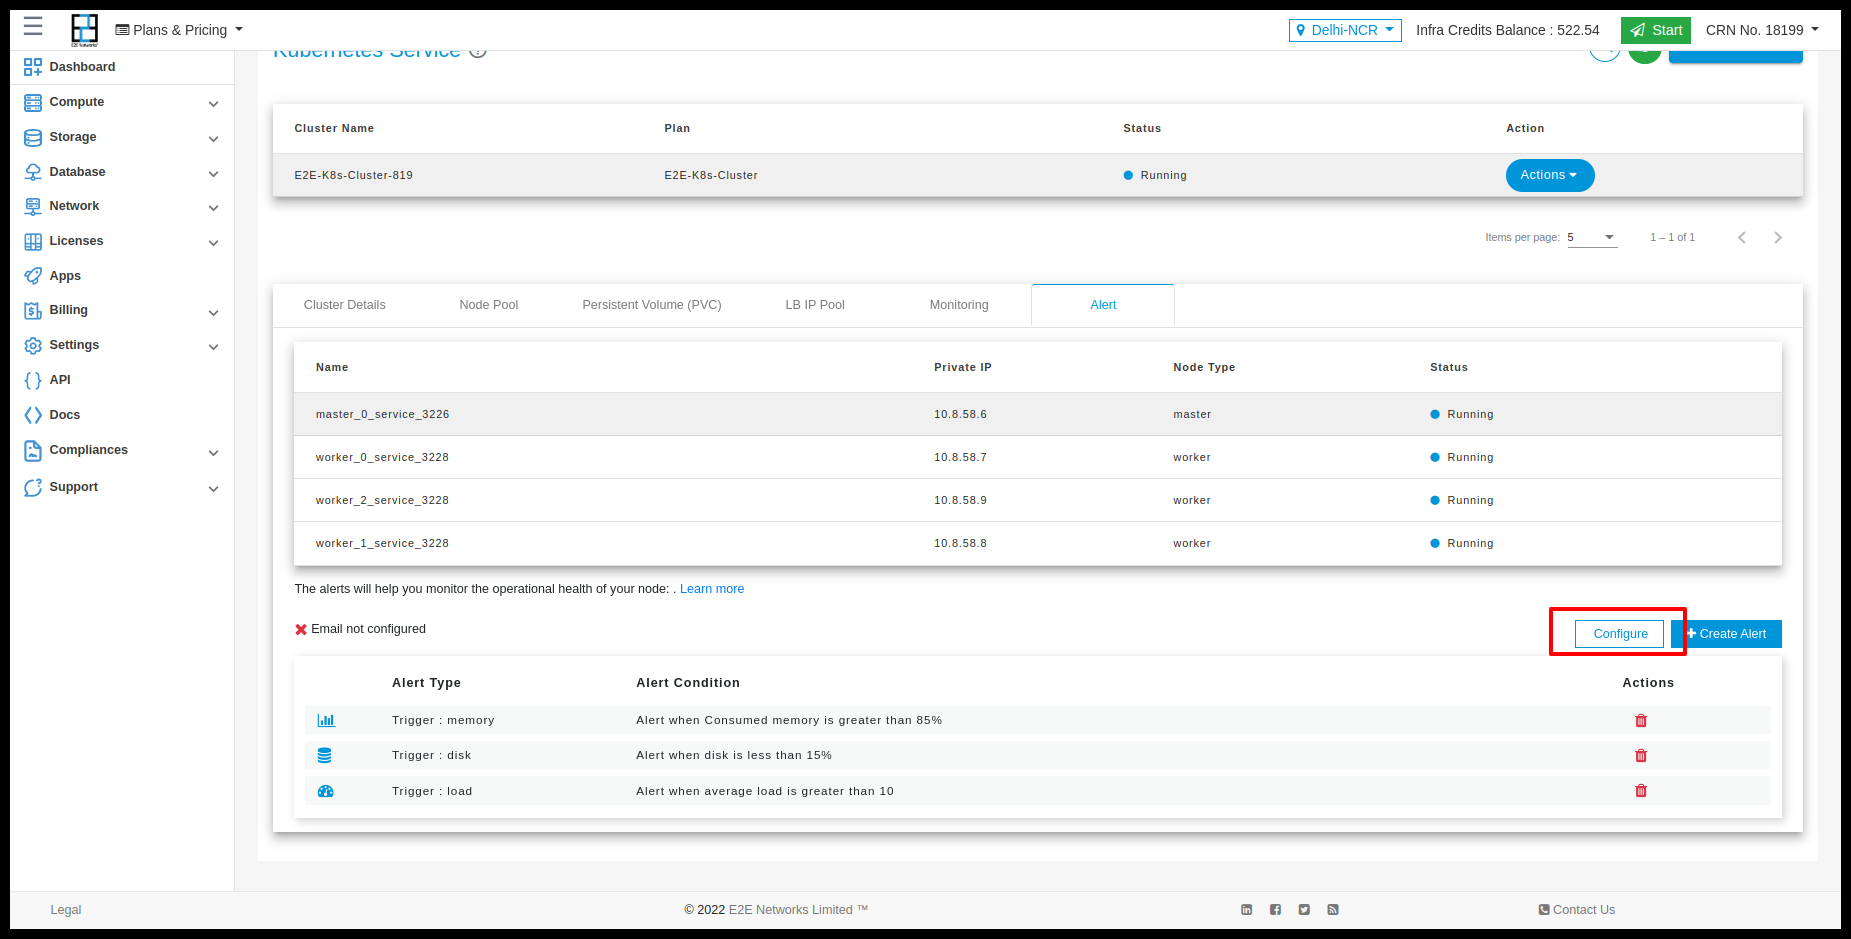The height and width of the screenshot is (939, 1851).
Task: Open the Legal footer link
Action: click(66, 909)
